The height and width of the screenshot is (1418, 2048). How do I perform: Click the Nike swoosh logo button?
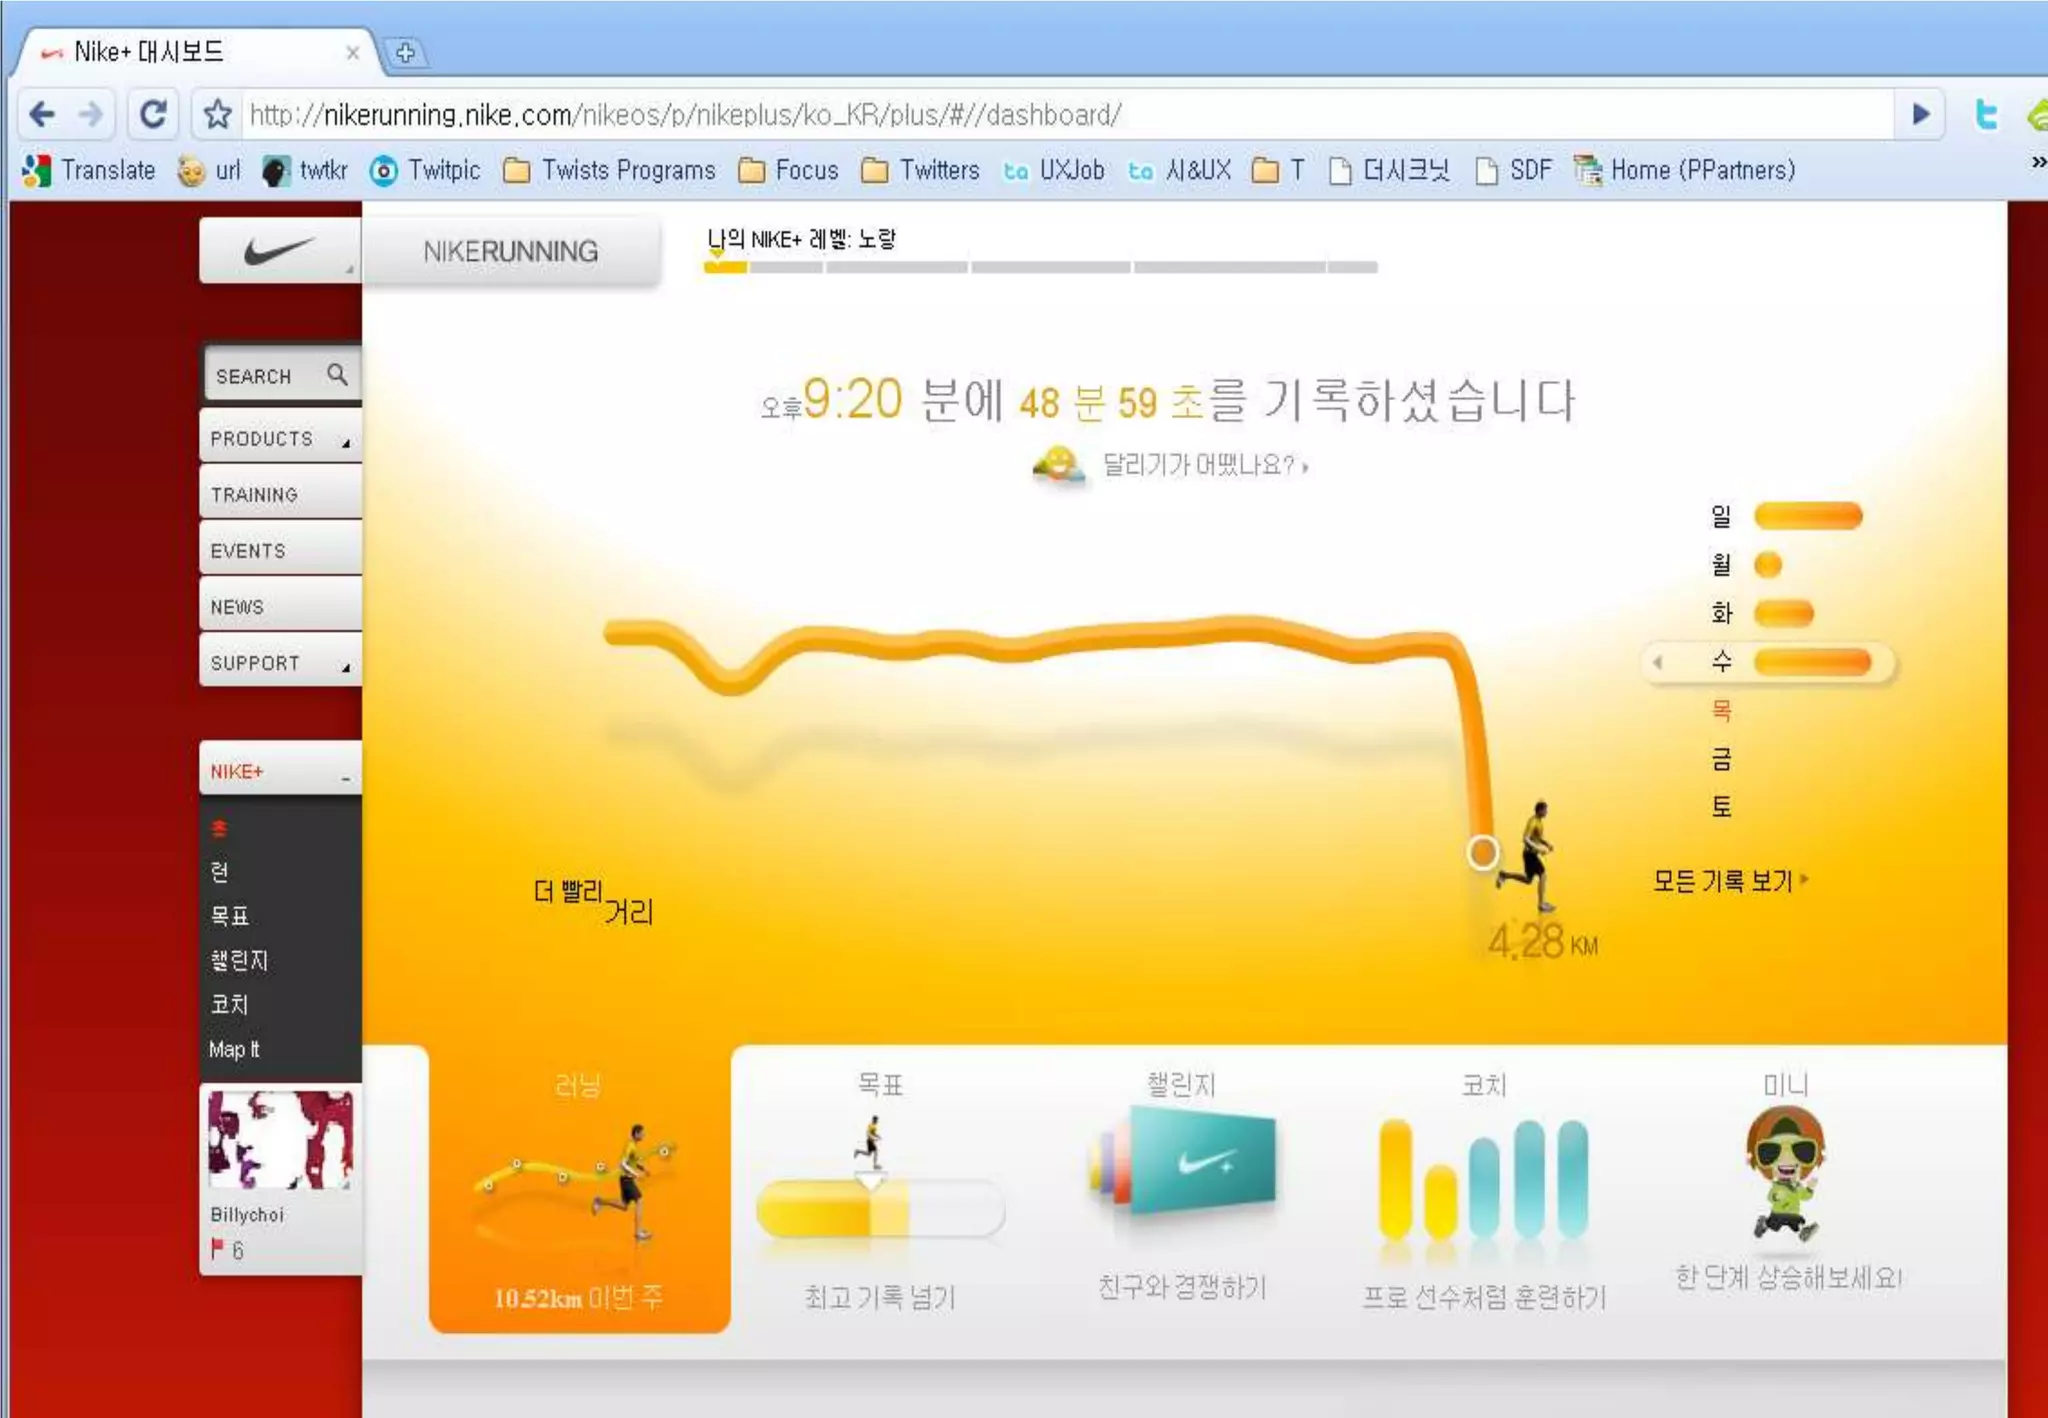tap(279, 250)
